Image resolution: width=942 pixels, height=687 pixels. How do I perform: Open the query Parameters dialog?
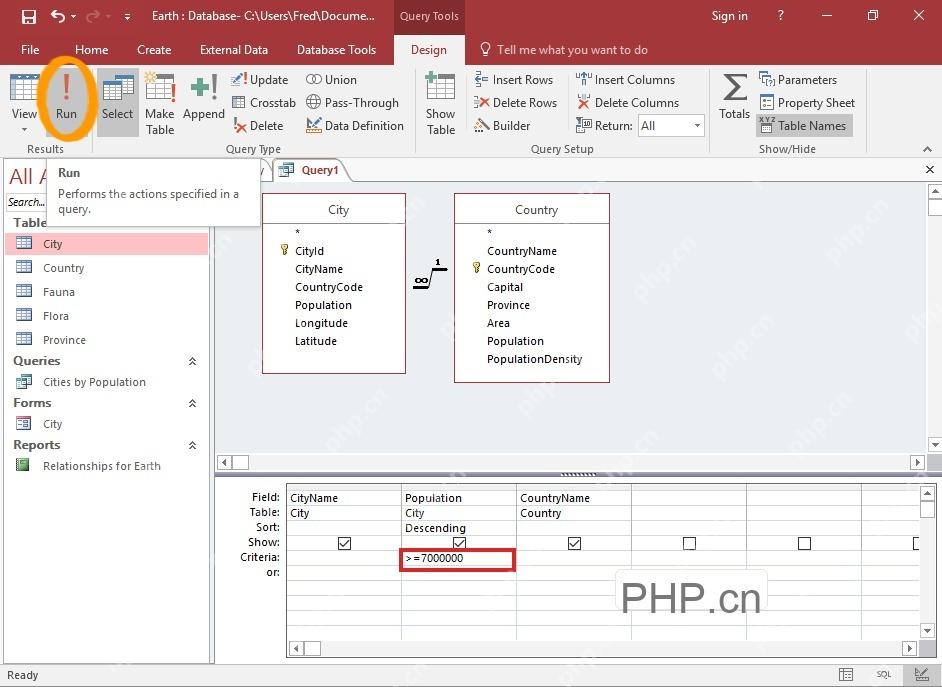[x=798, y=79]
